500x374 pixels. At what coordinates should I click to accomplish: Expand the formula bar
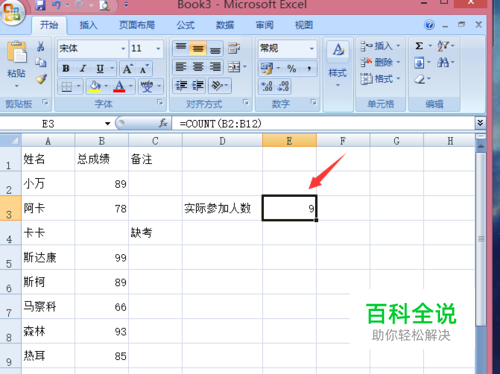point(480,123)
